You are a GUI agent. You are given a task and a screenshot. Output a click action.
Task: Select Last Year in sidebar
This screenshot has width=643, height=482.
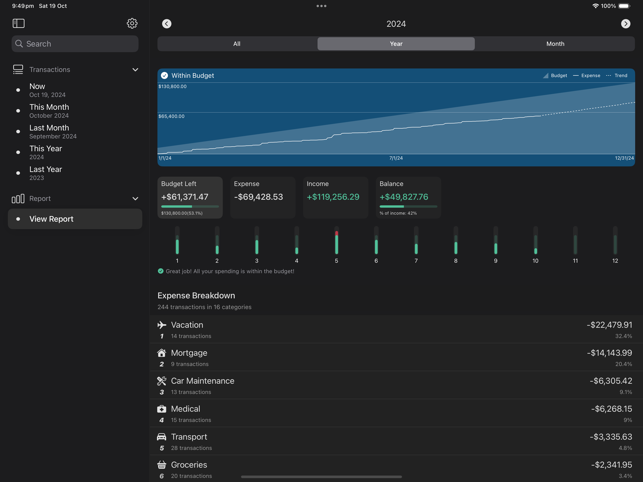[75, 173]
